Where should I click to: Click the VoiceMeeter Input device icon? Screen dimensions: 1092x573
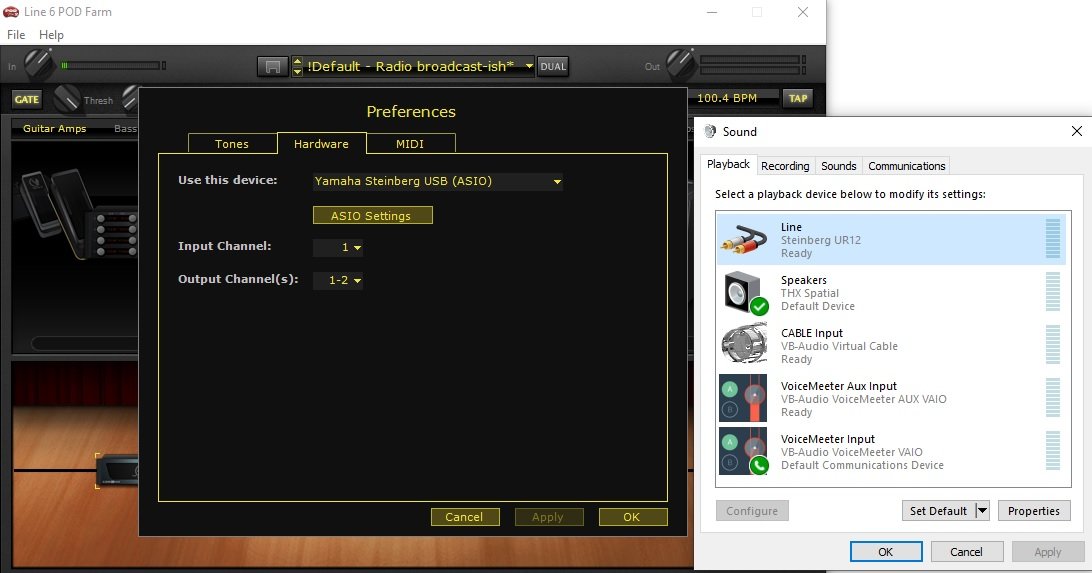coord(743,451)
